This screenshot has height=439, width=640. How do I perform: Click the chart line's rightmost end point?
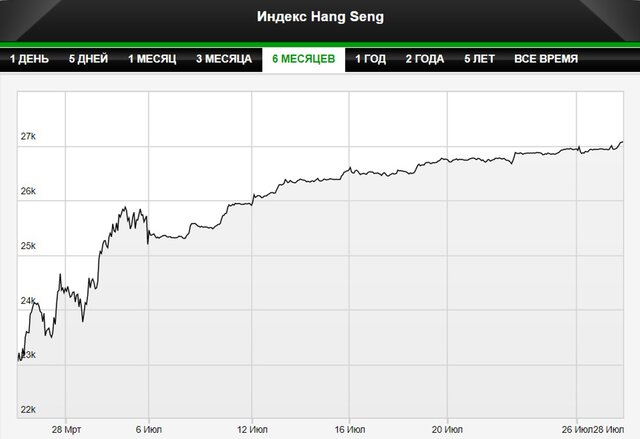coord(622,142)
